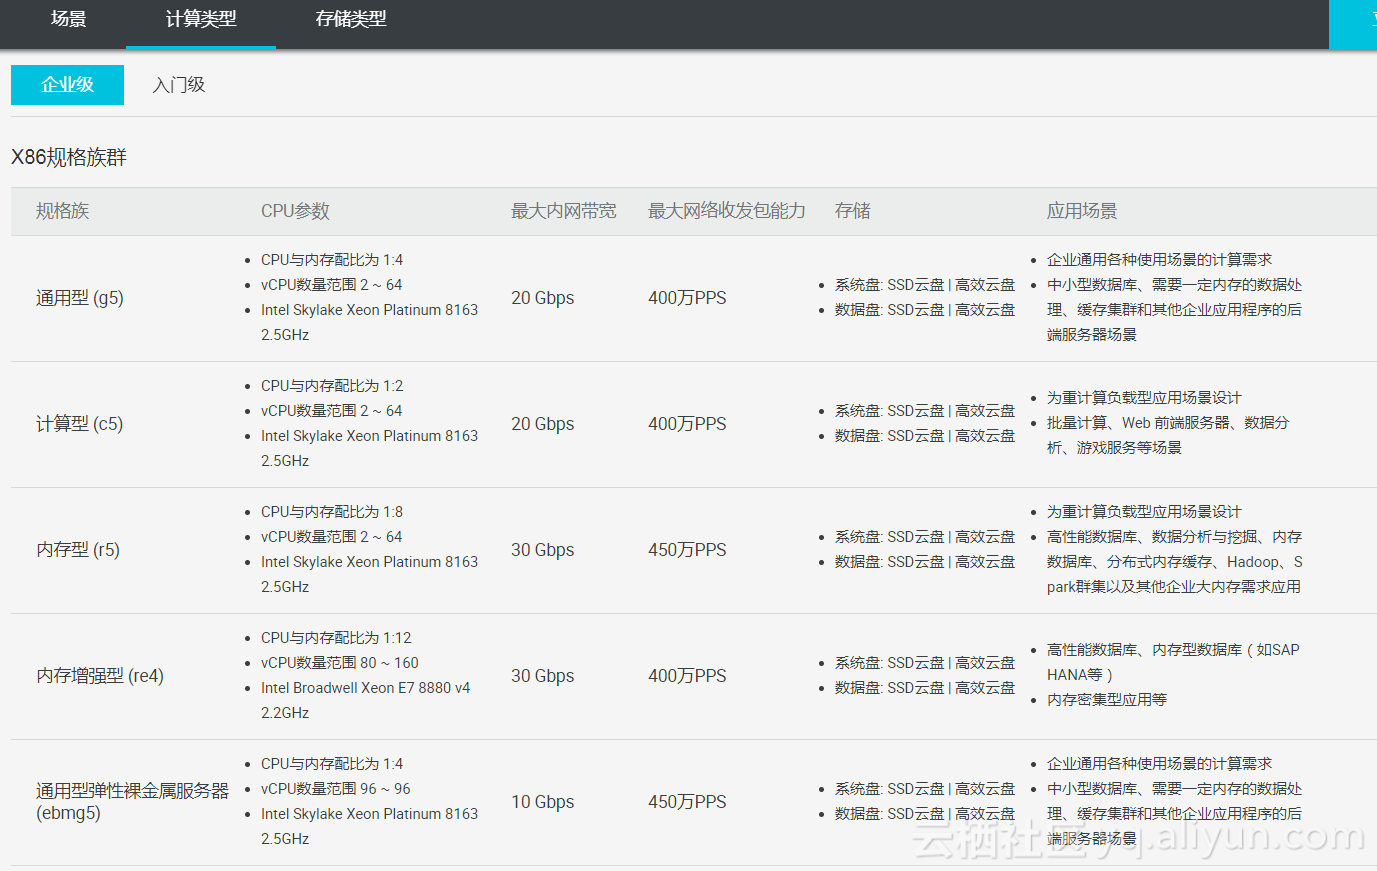The width and height of the screenshot is (1377, 871).
Task: Click 为重计算负载型应用场景设计 in r5 row
Action: point(1144,512)
